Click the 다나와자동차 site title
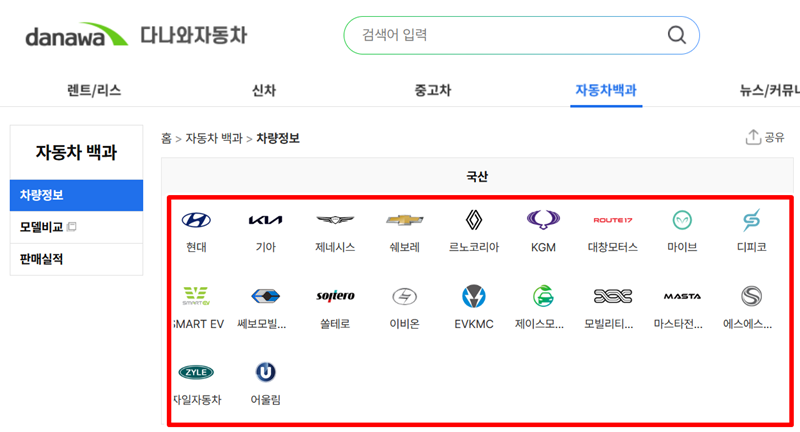800x432 pixels. click(194, 35)
